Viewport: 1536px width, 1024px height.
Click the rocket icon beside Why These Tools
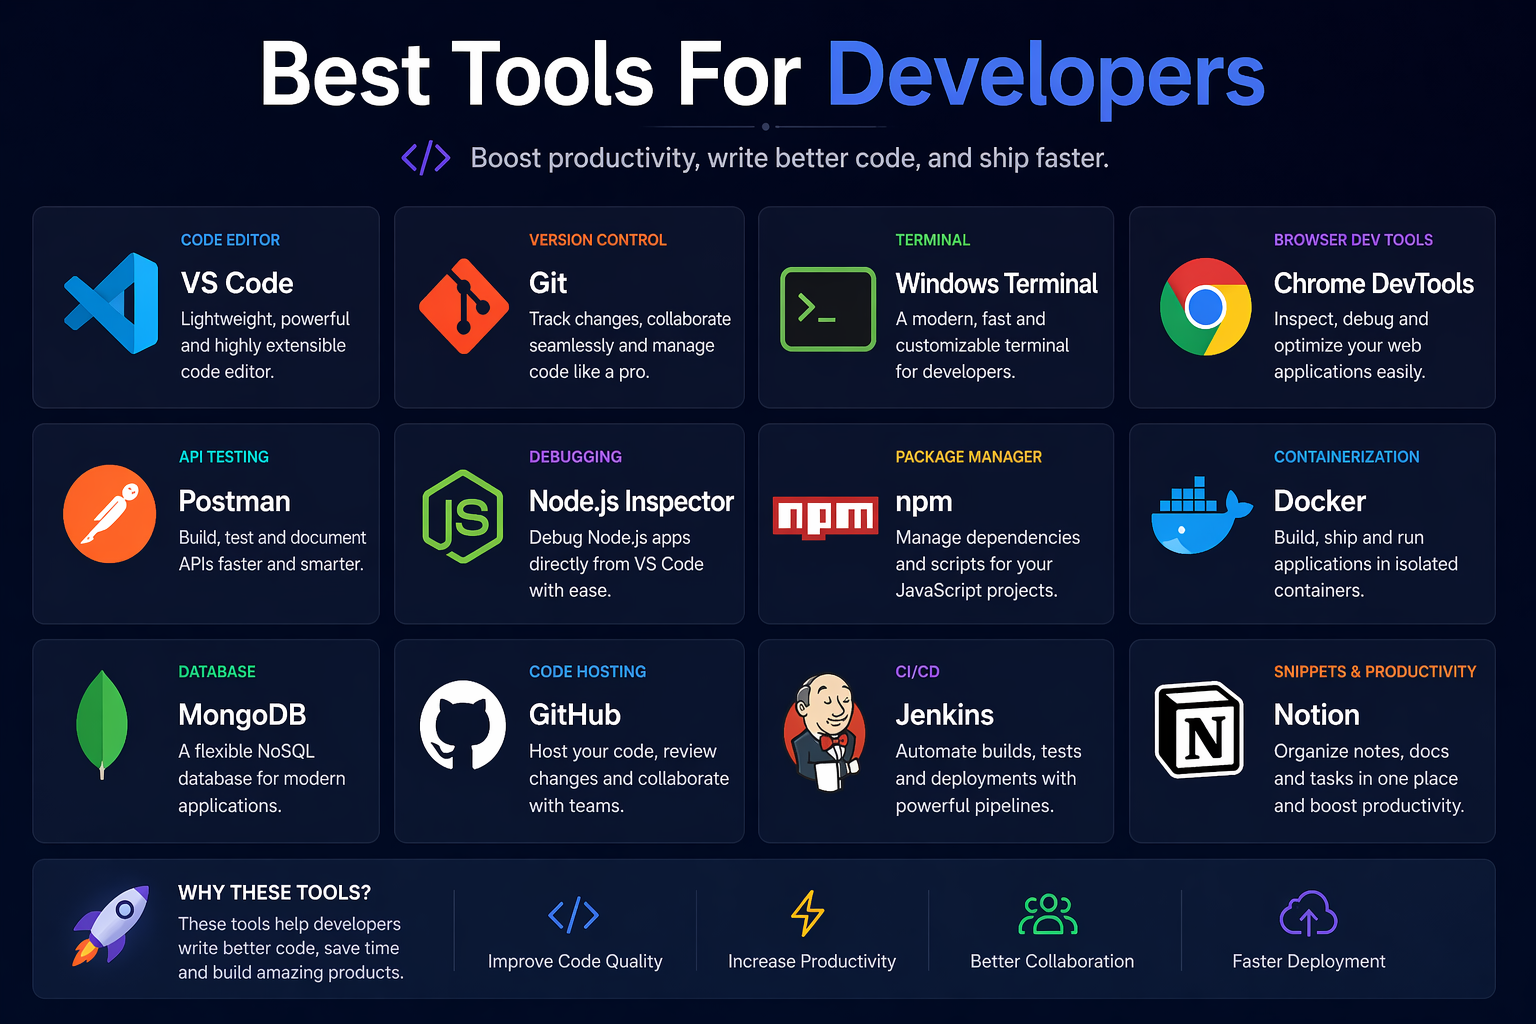point(108,928)
